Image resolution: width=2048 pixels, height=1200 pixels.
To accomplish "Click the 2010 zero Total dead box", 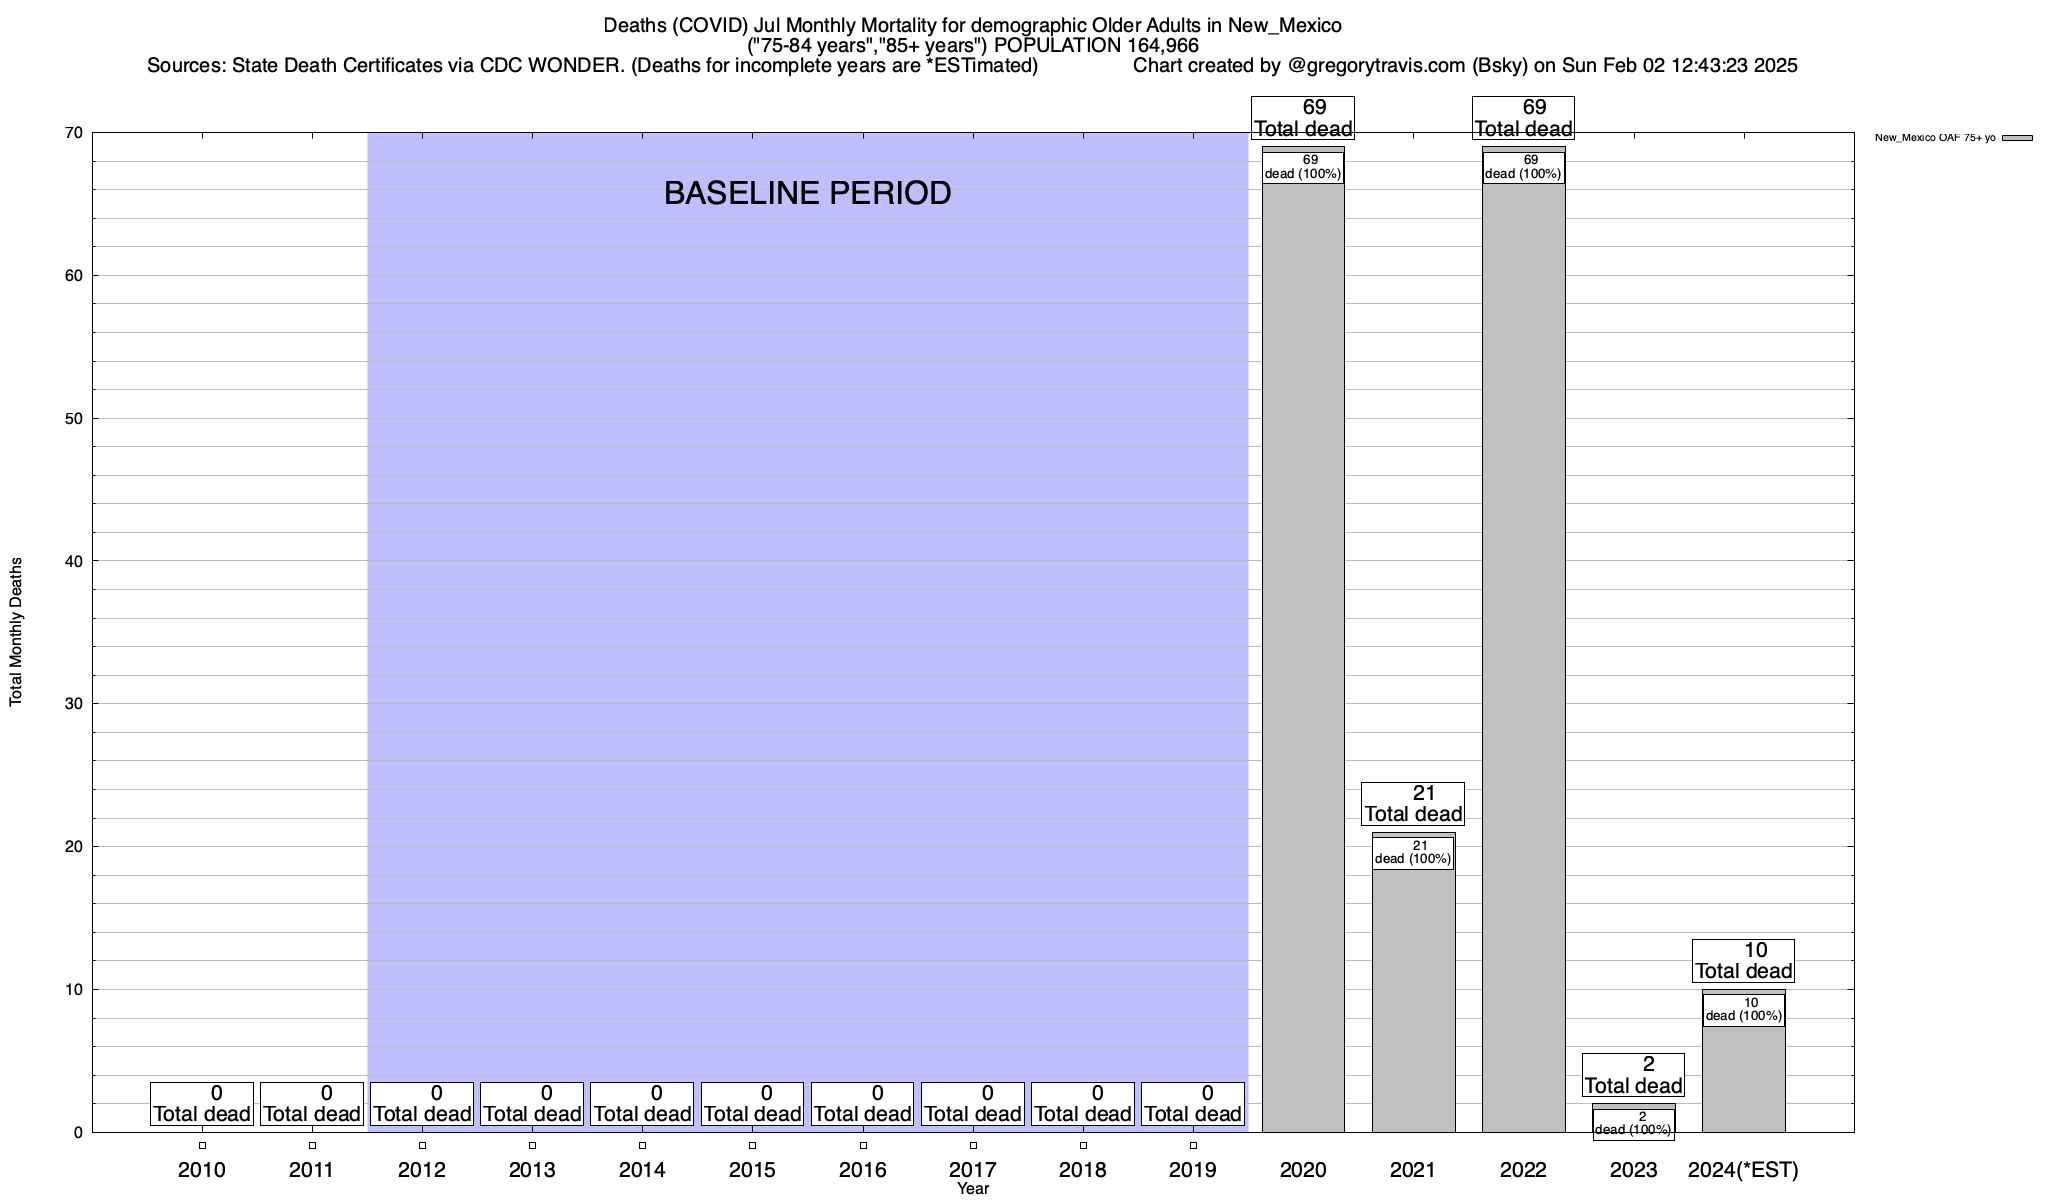I will 202,1104.
